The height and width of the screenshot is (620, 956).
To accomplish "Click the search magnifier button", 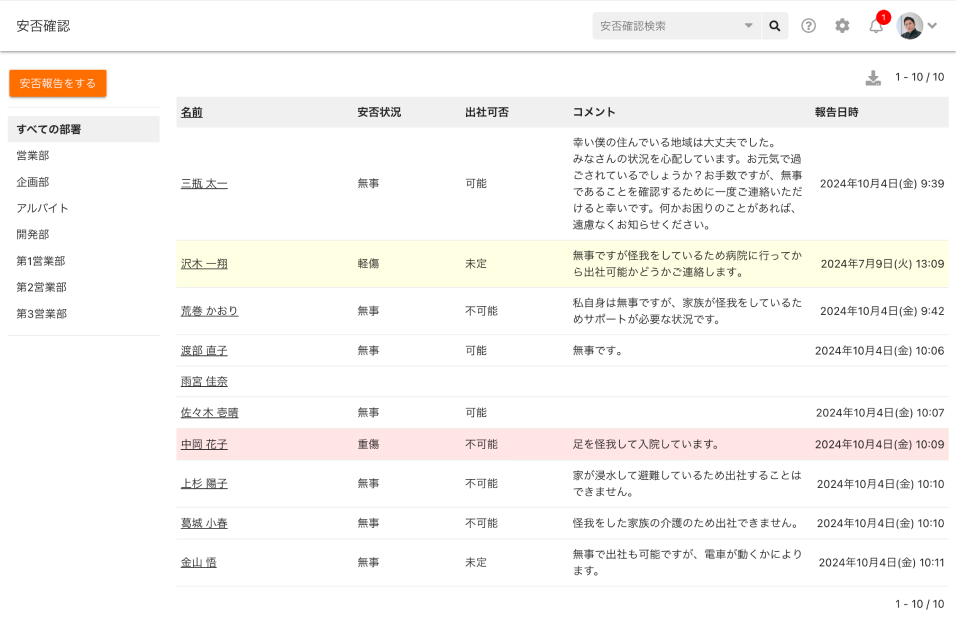I will click(x=774, y=26).
